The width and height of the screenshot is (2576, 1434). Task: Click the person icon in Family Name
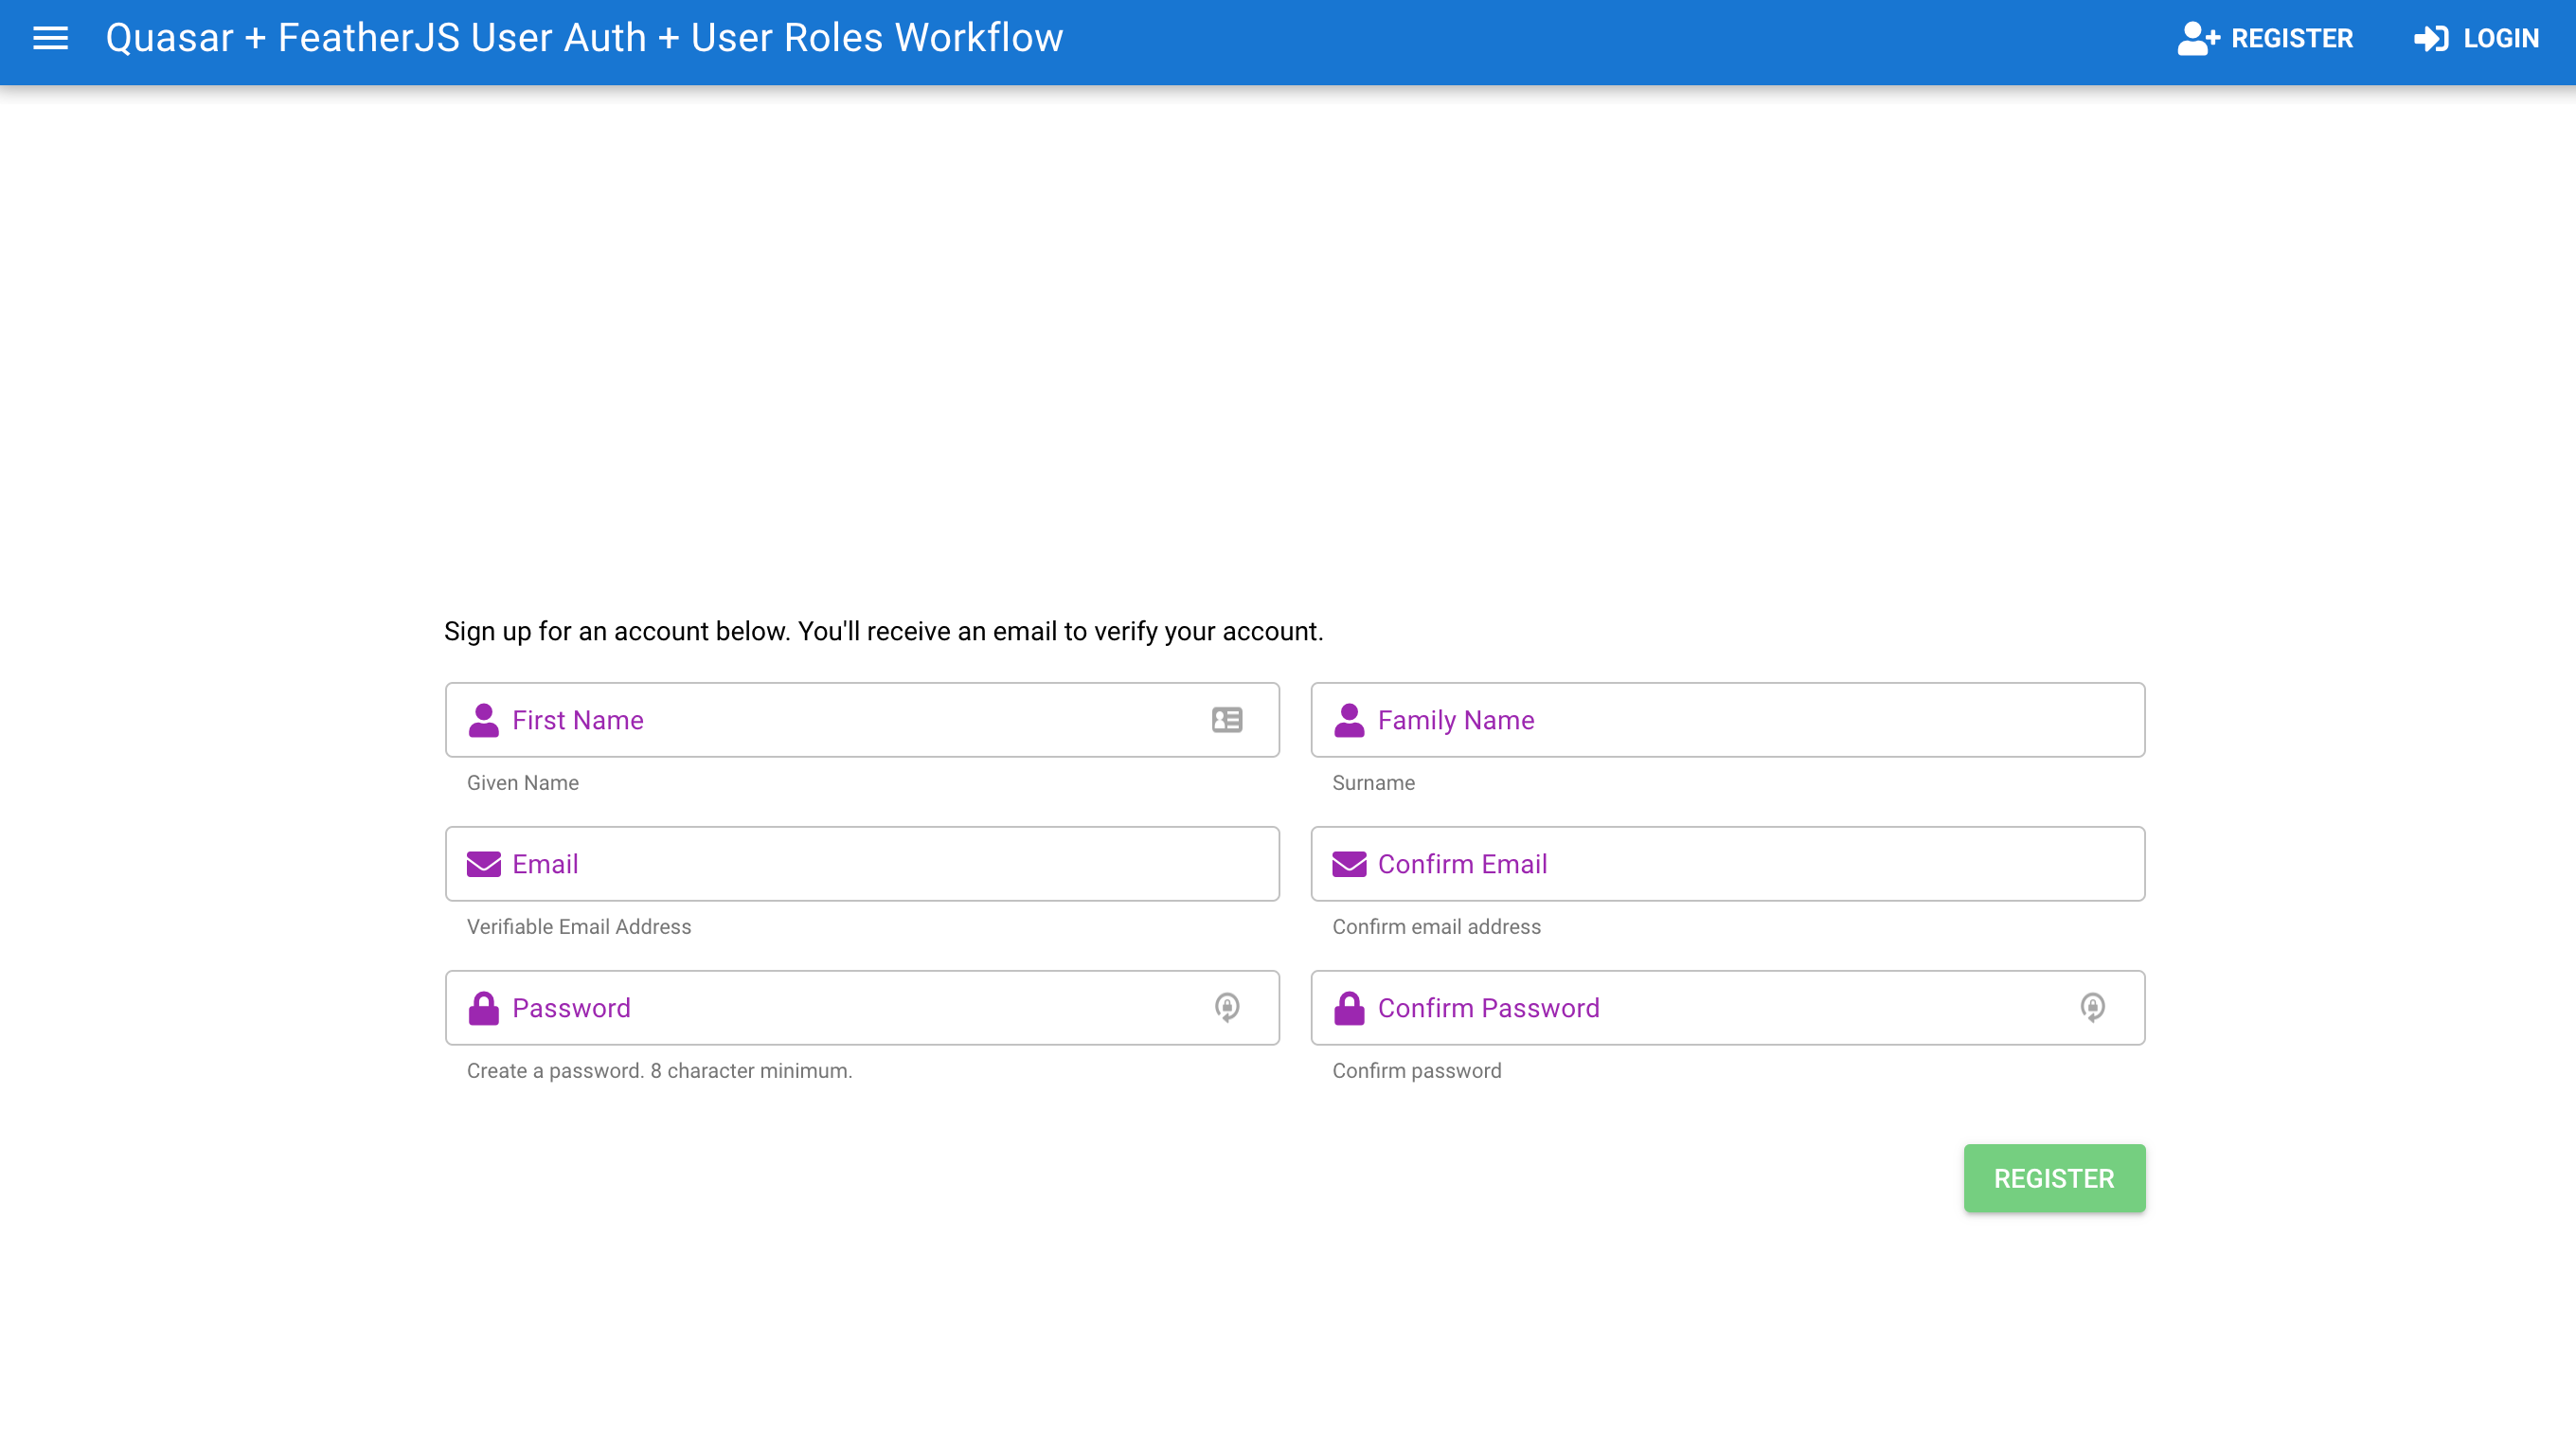(1349, 720)
